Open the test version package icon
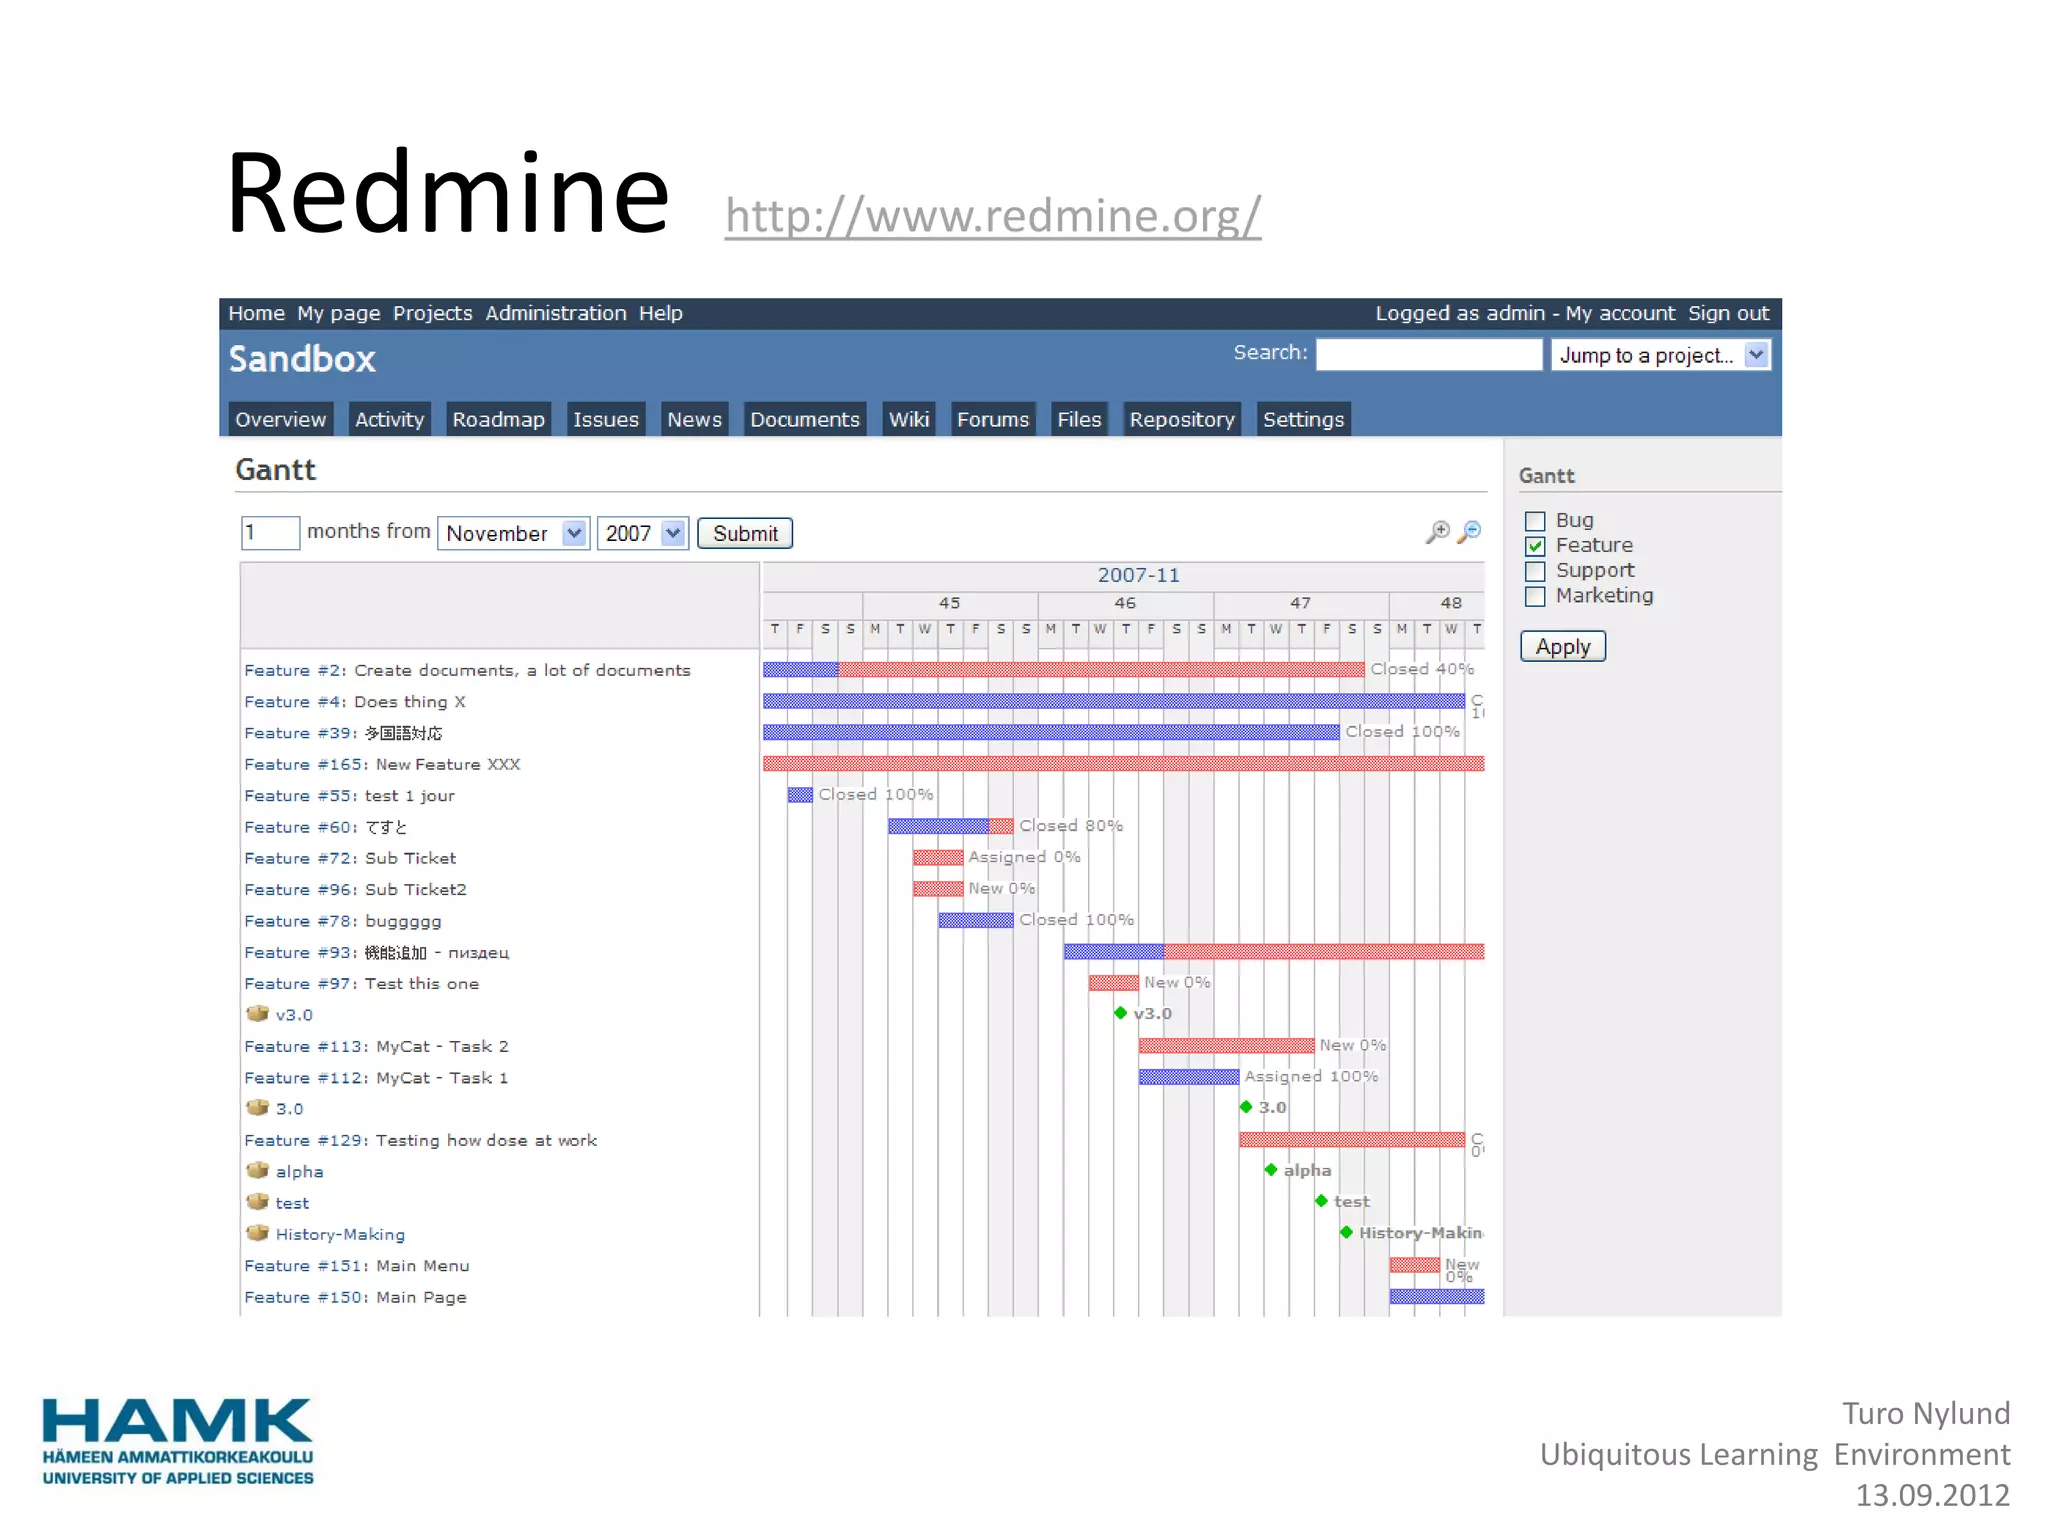This screenshot has width=2048, height=1536. click(x=257, y=1202)
